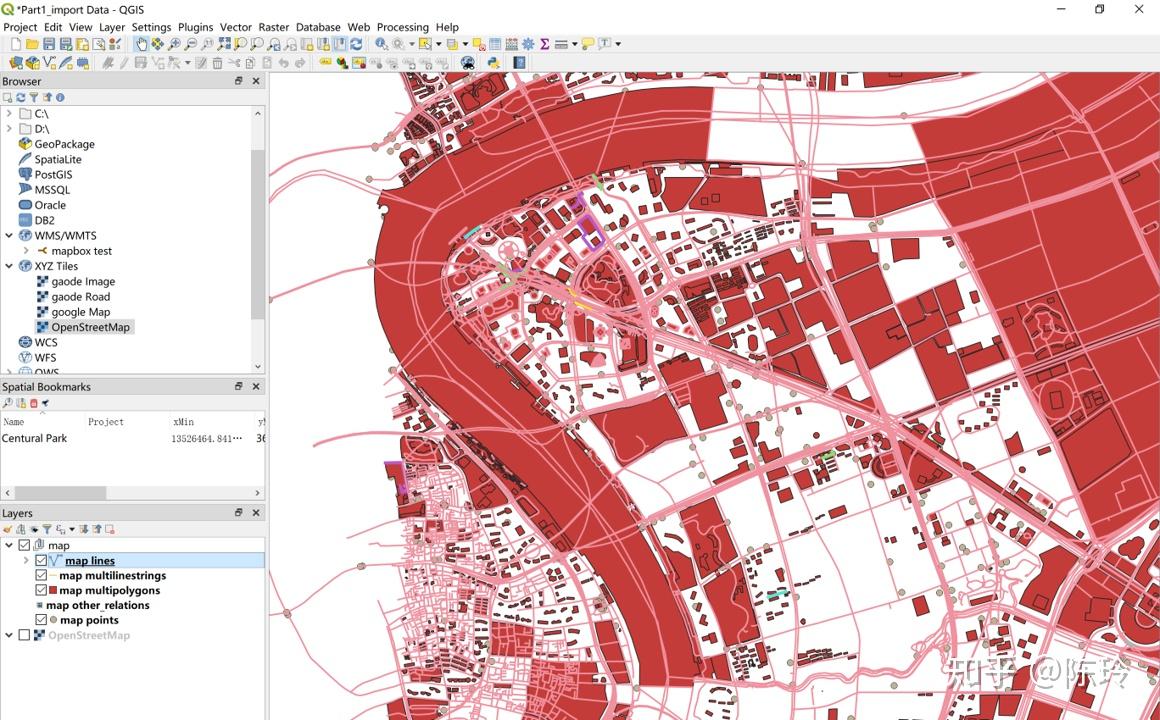
Task: Select Centural Park spatial bookmark
Action: [x=35, y=438]
